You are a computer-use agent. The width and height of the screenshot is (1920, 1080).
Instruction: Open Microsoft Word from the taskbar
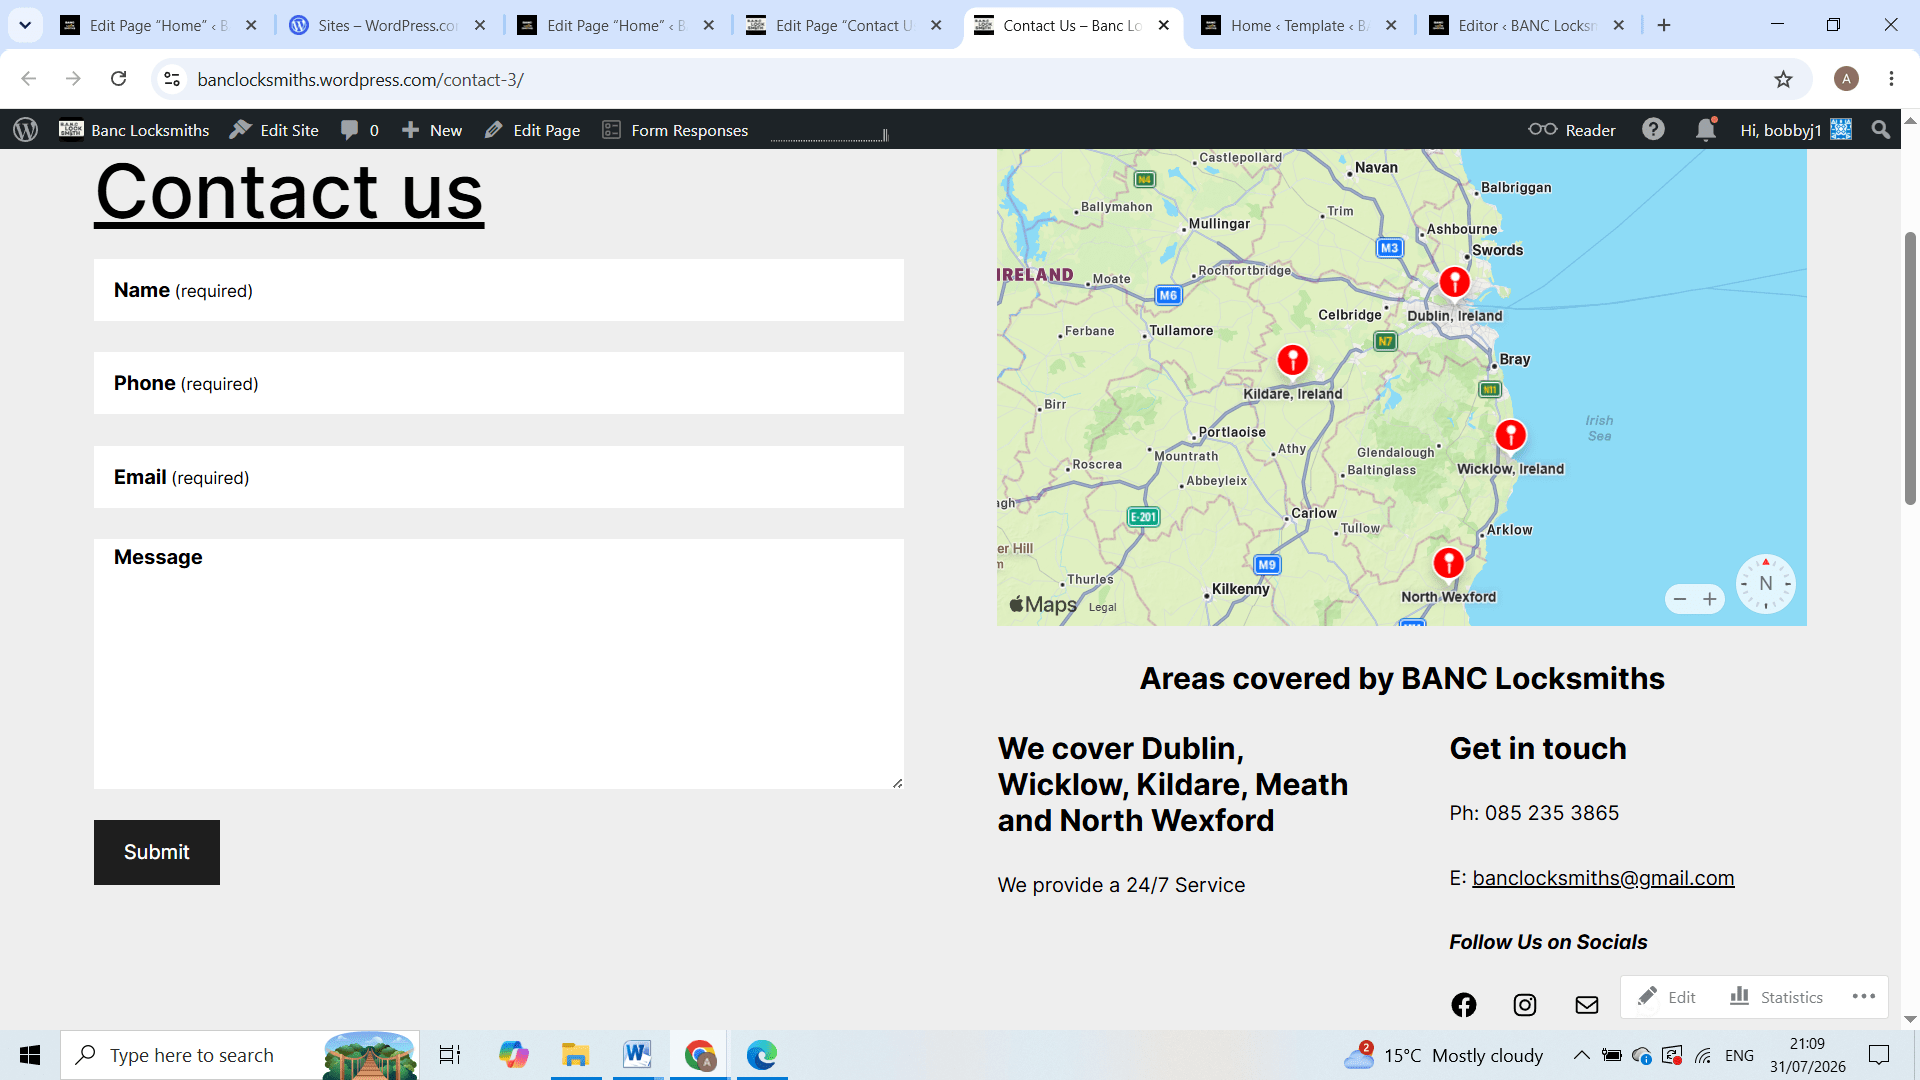click(x=637, y=1055)
